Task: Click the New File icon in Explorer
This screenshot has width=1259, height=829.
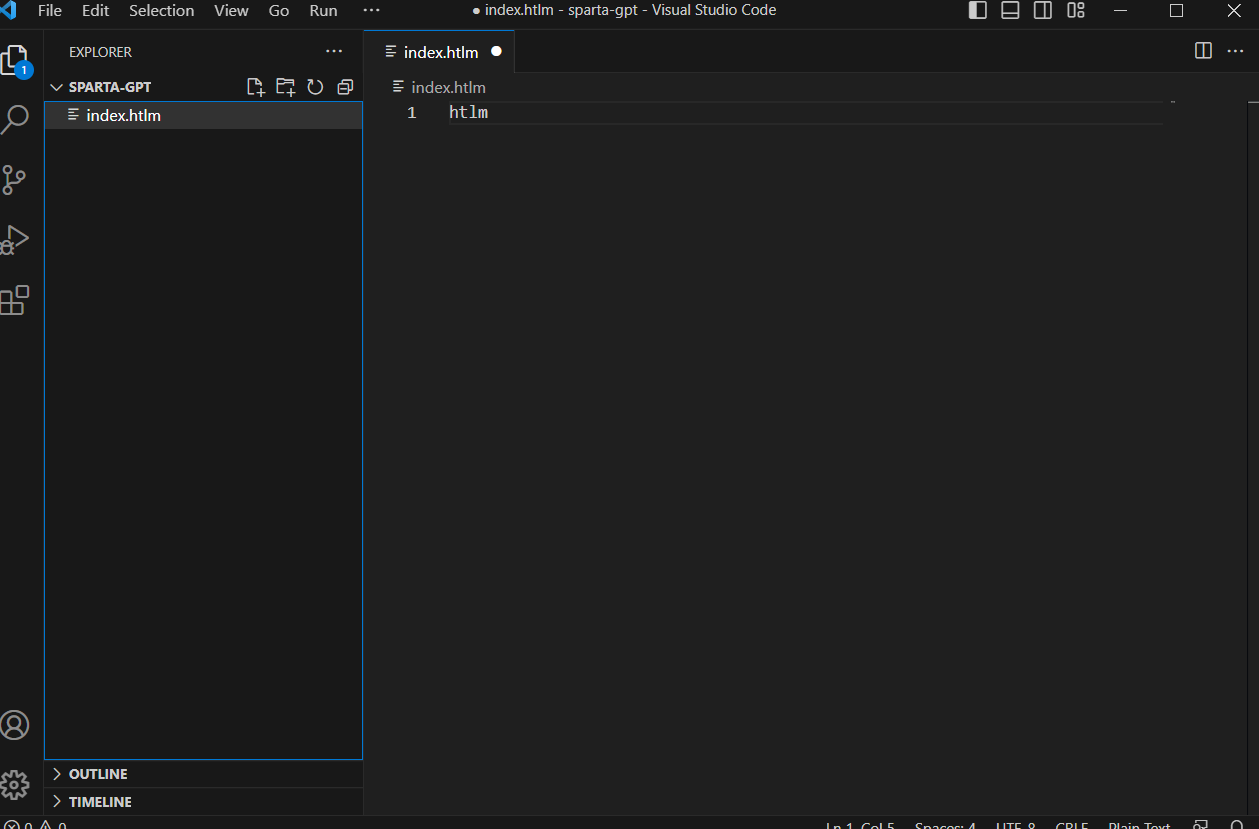Action: pyautogui.click(x=255, y=87)
